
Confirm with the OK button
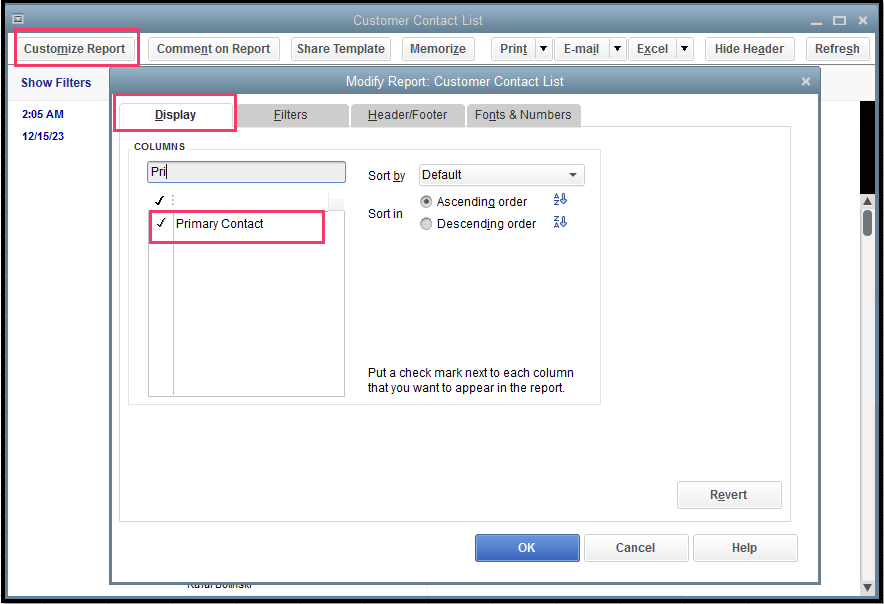click(x=527, y=548)
